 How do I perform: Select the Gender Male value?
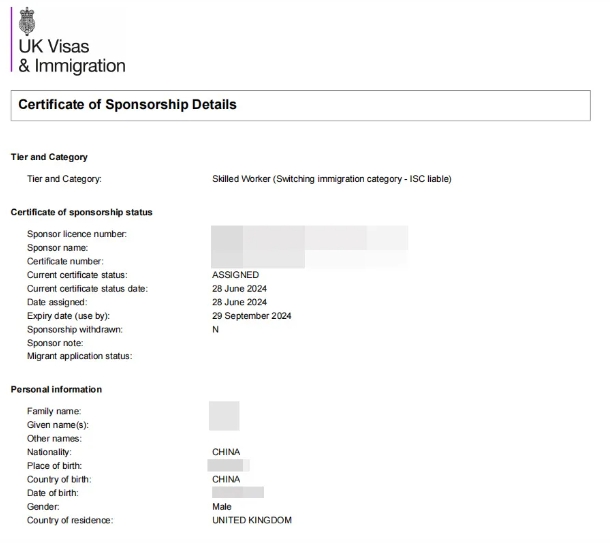pyautogui.click(x=222, y=506)
